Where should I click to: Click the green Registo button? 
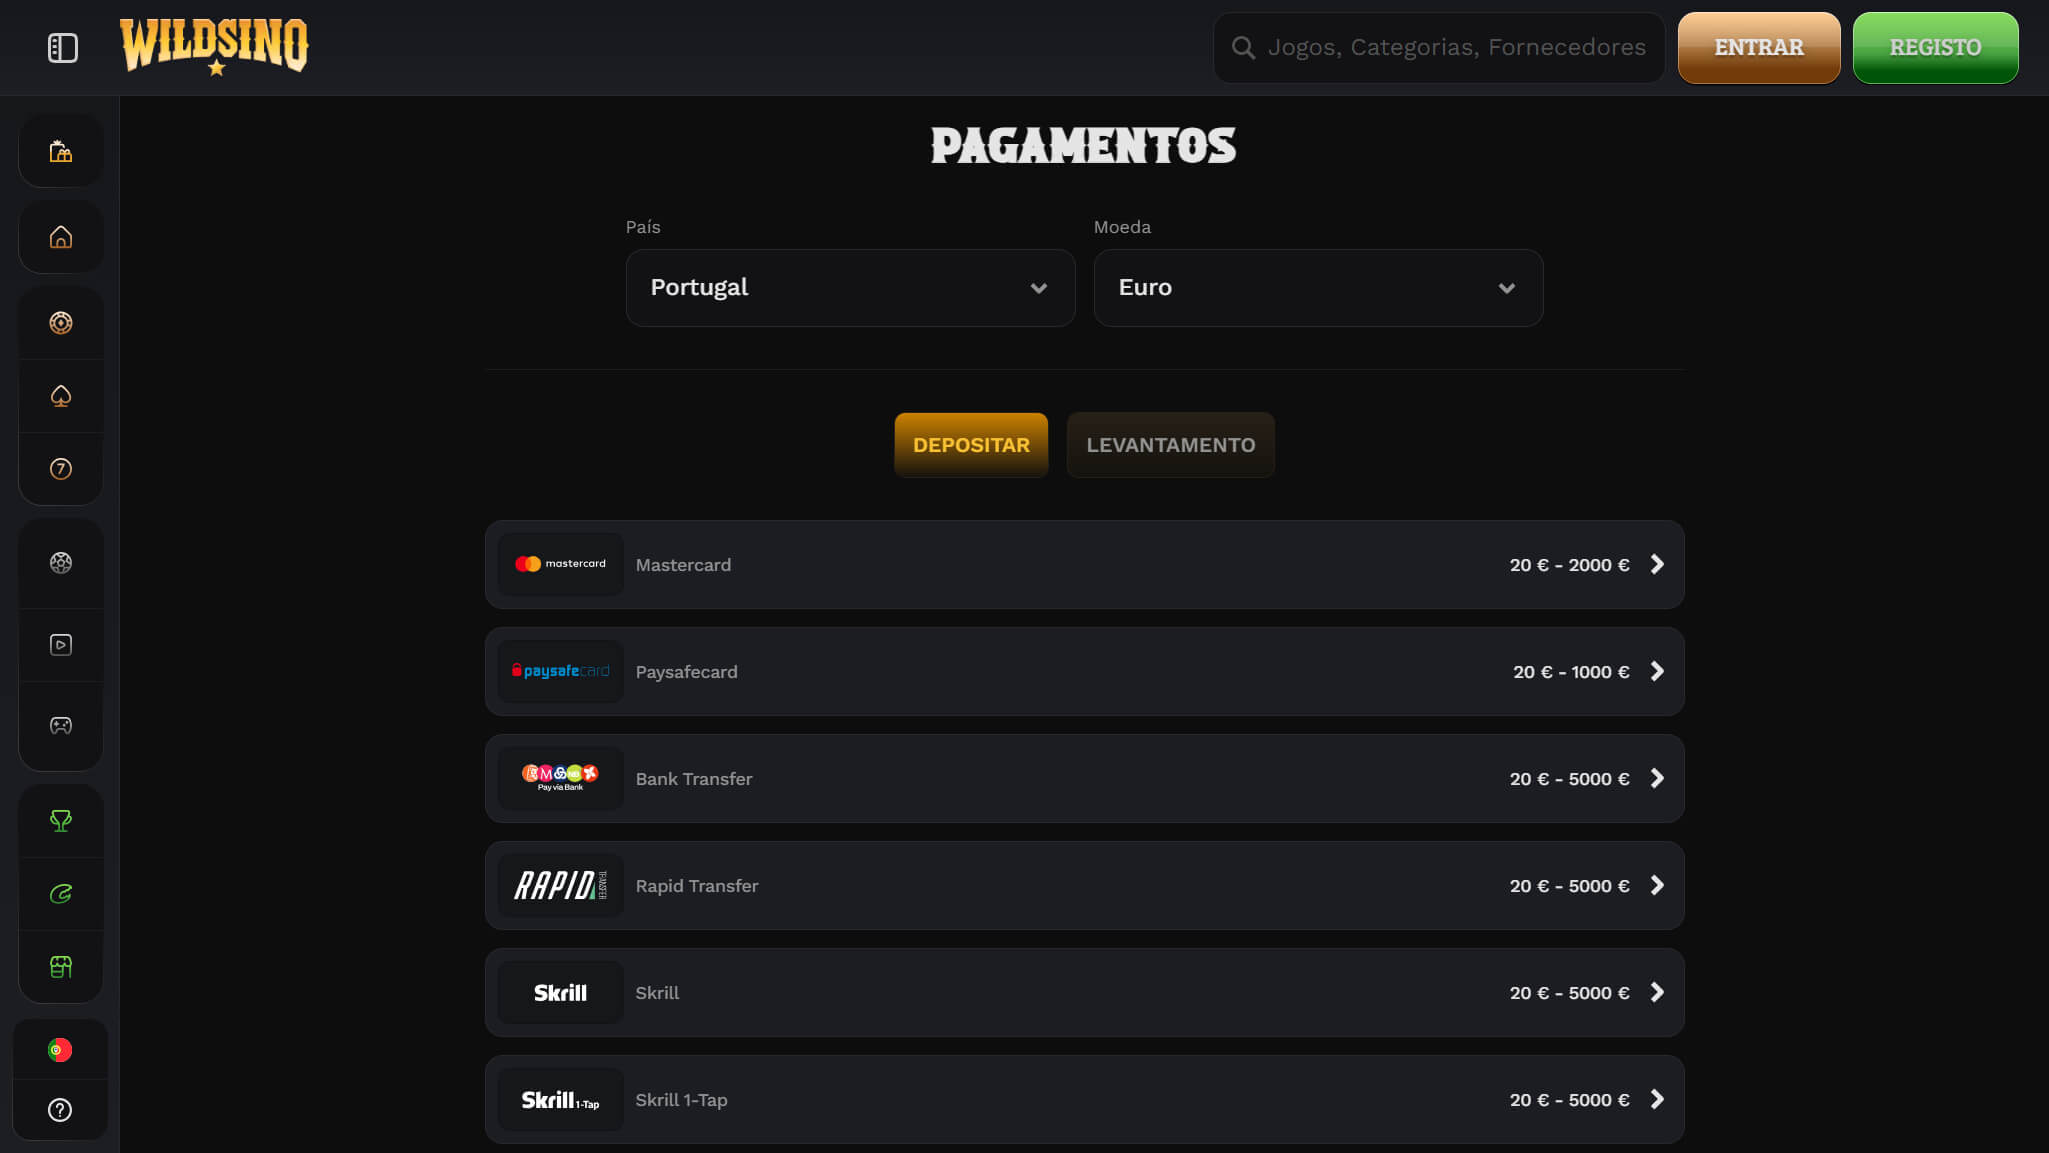point(1935,48)
